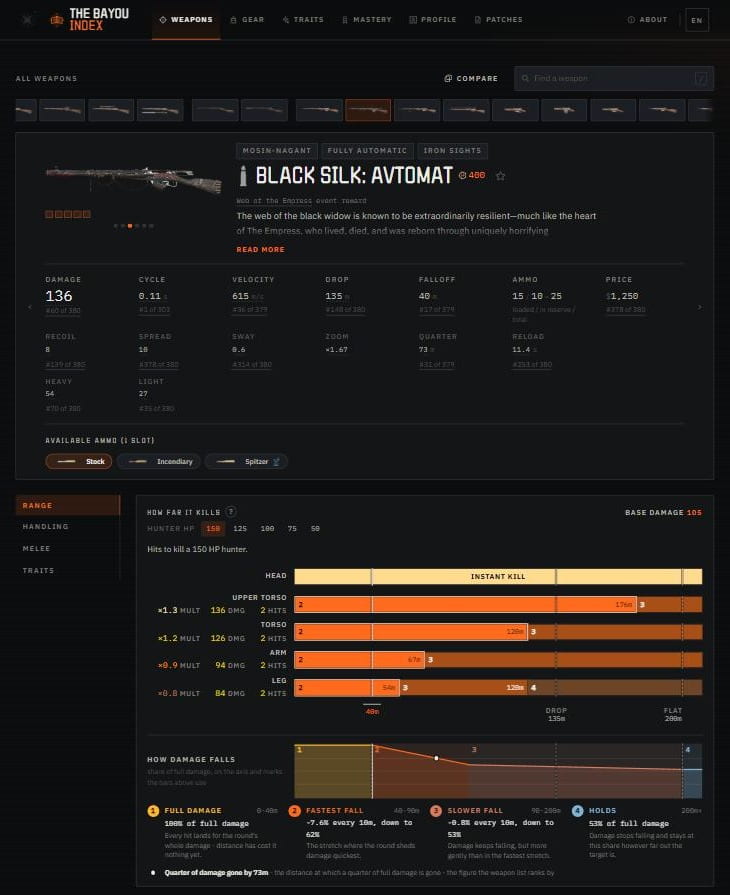Add Black Silk: Avtomat to favorites with the star
This screenshot has height=895, width=730.
click(501, 176)
